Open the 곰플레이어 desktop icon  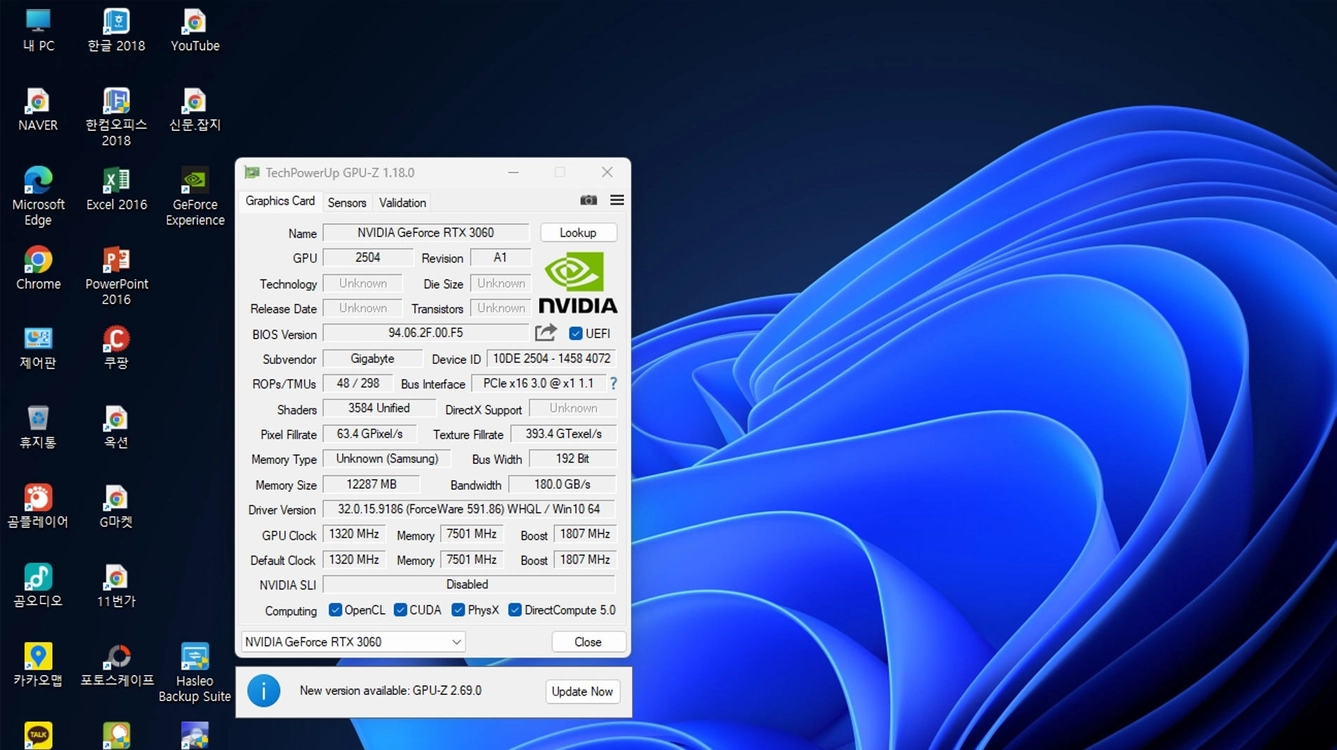tap(38, 506)
